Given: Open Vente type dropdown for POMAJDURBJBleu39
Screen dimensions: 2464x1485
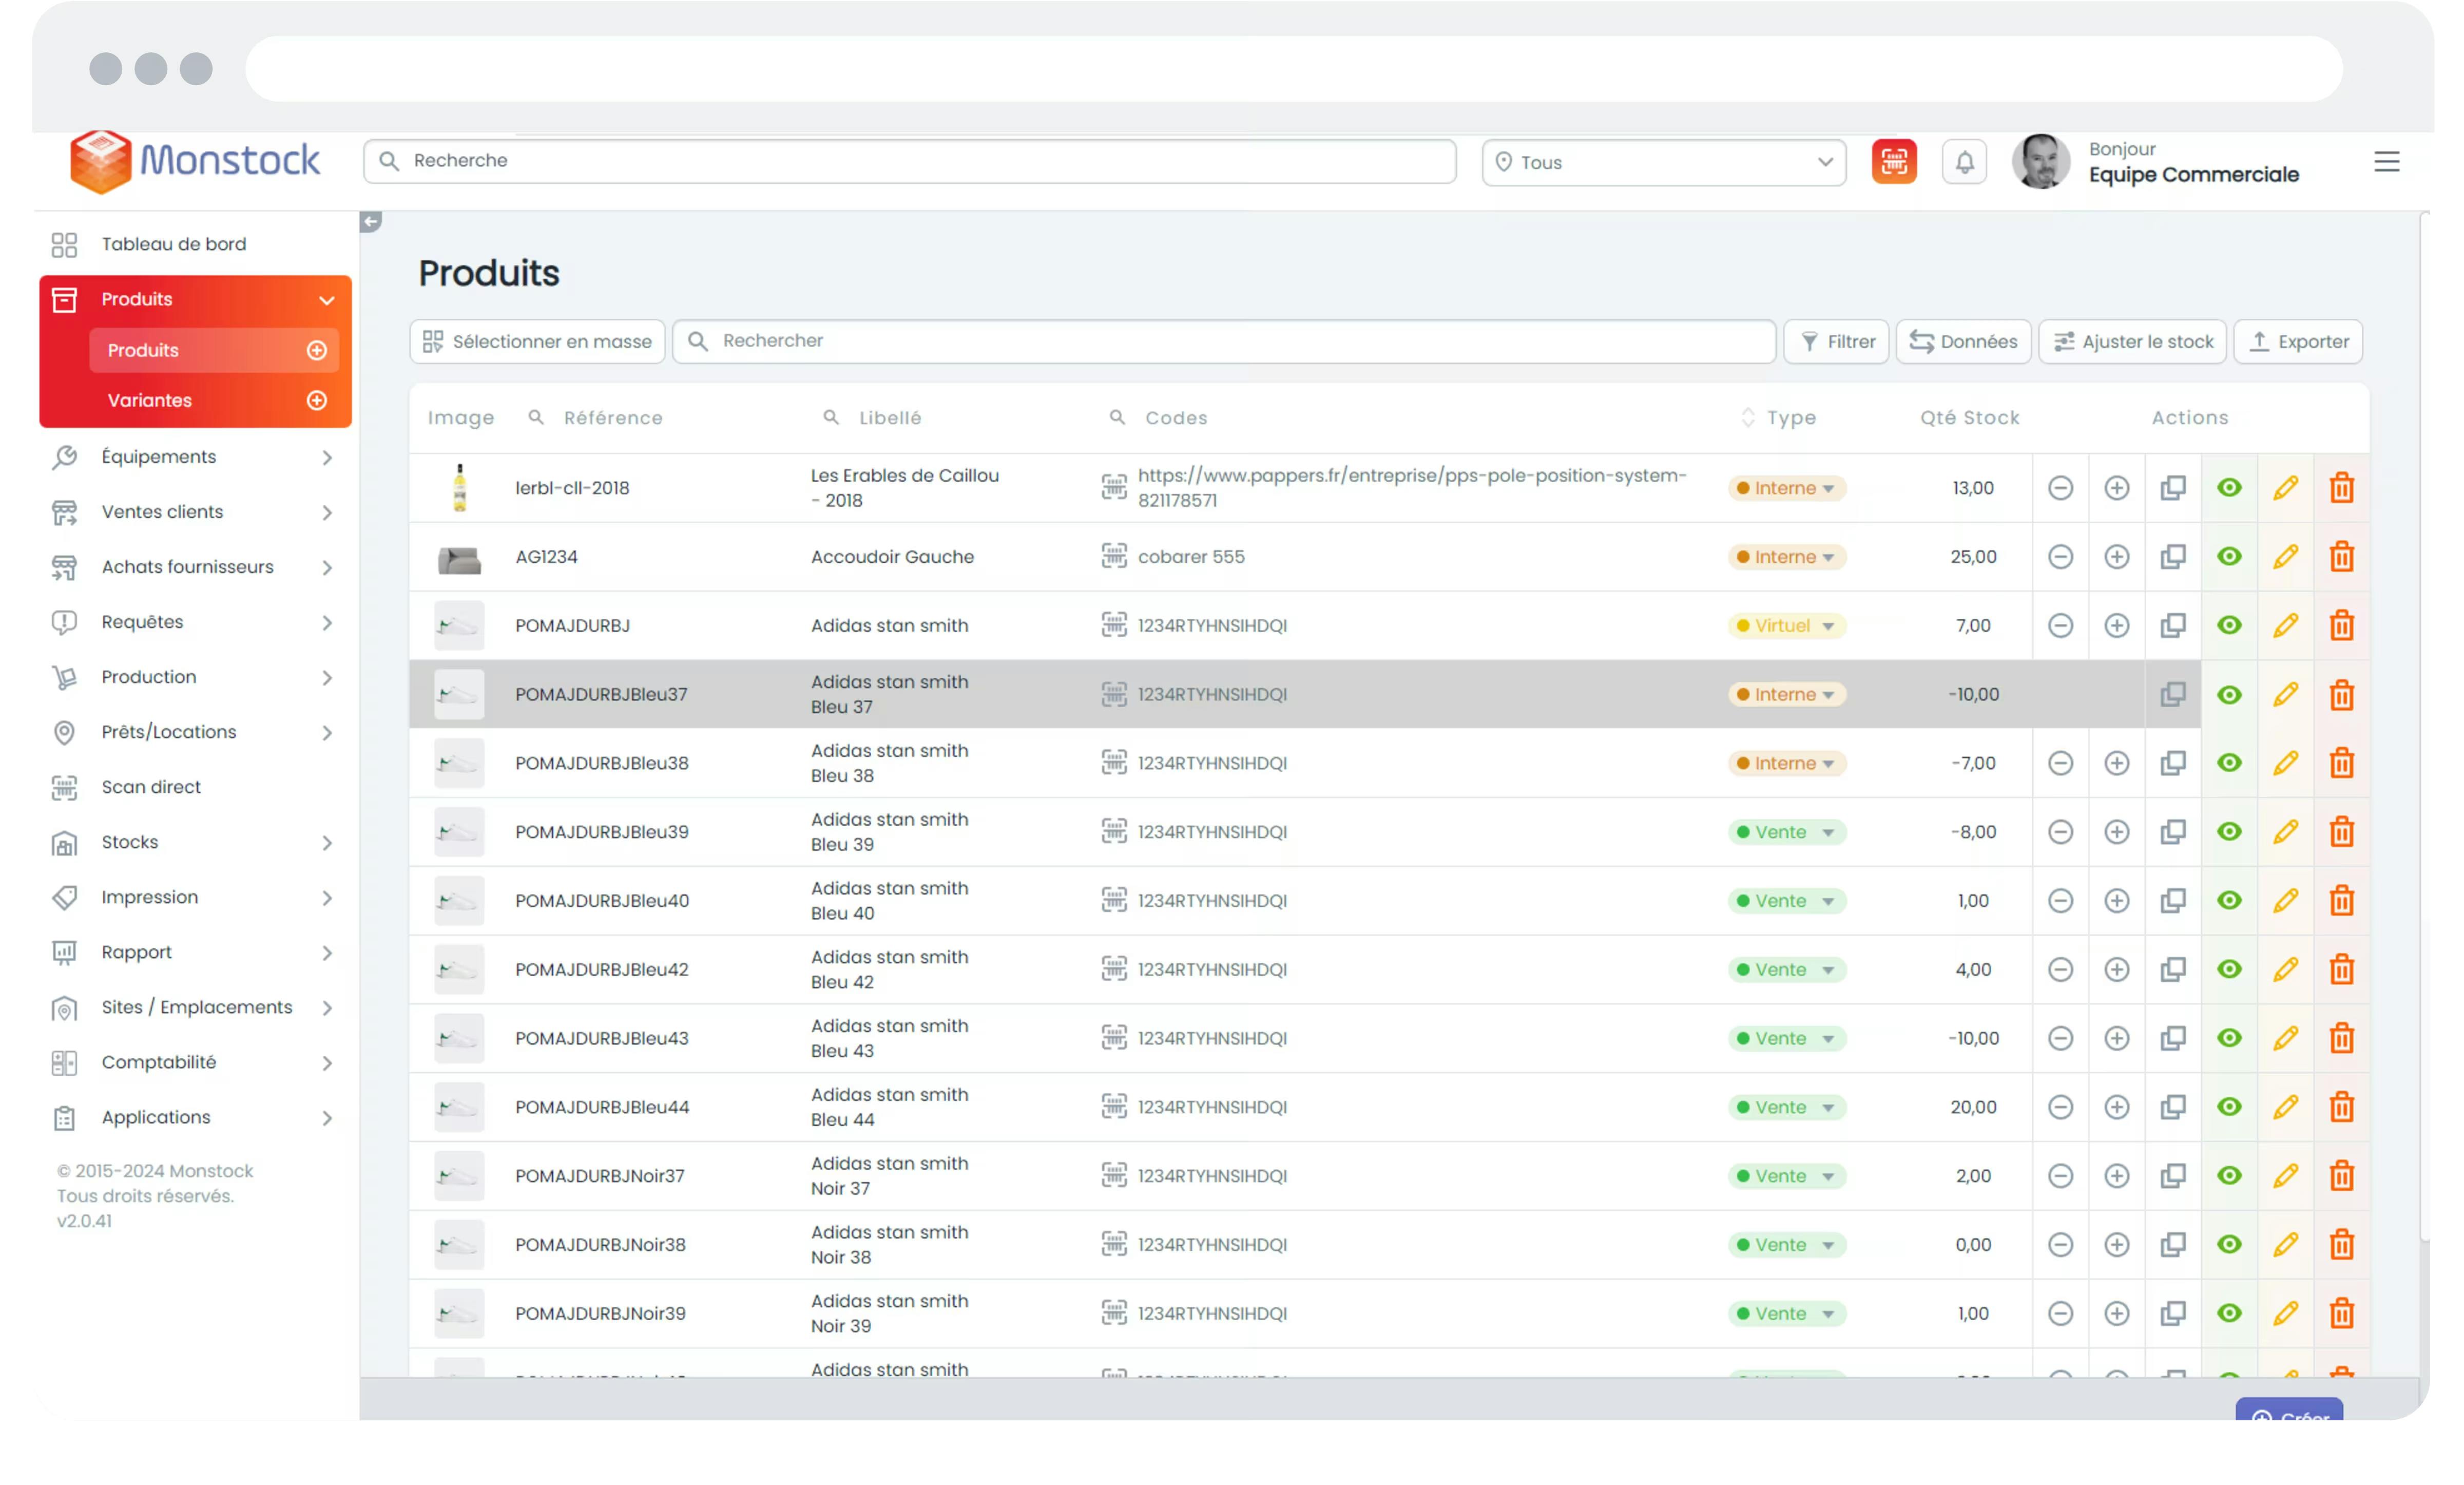Looking at the screenshot, I should coord(1786,832).
